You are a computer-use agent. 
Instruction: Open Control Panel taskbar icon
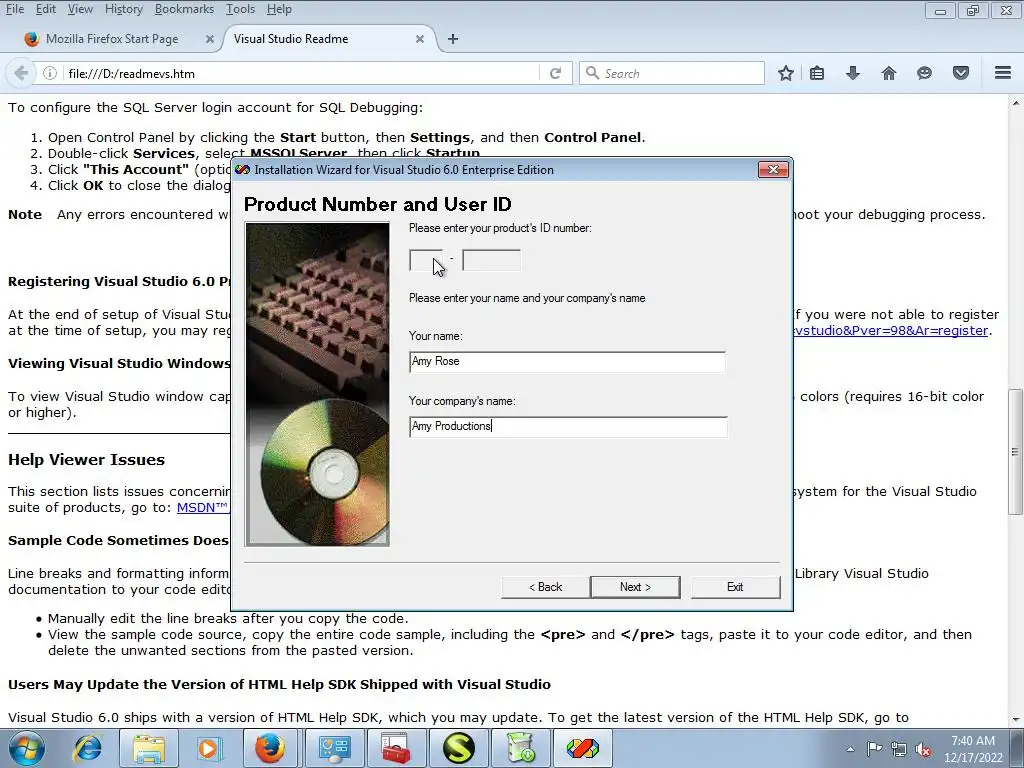pos(334,748)
